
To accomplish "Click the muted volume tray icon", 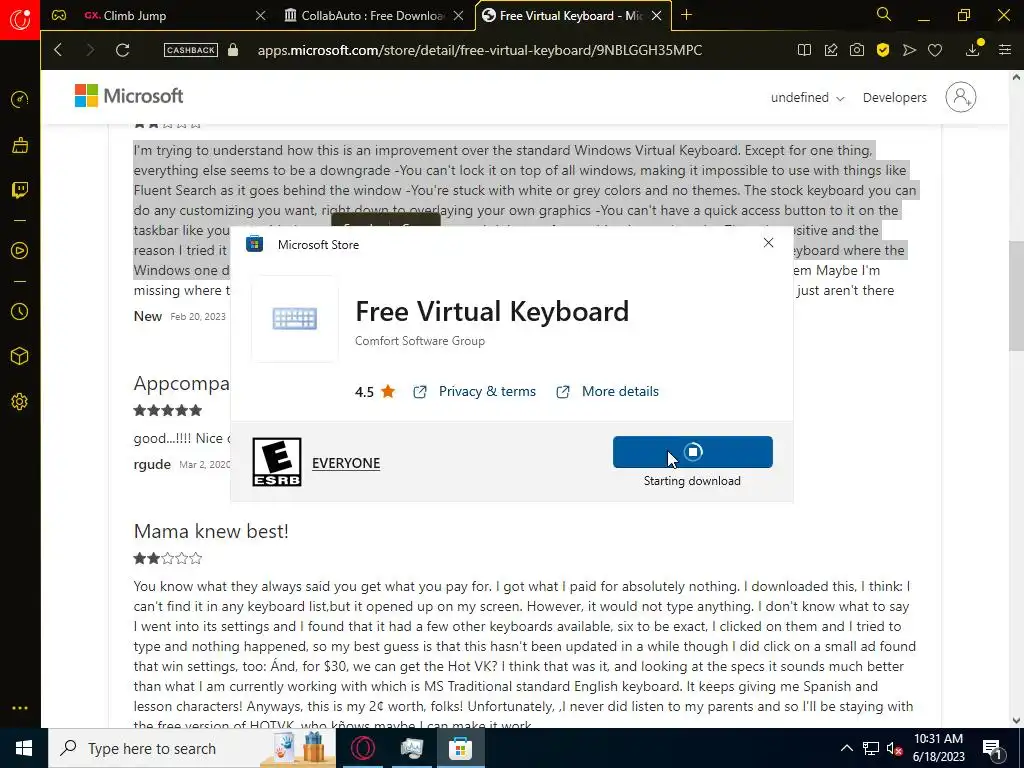I will pos(895,748).
